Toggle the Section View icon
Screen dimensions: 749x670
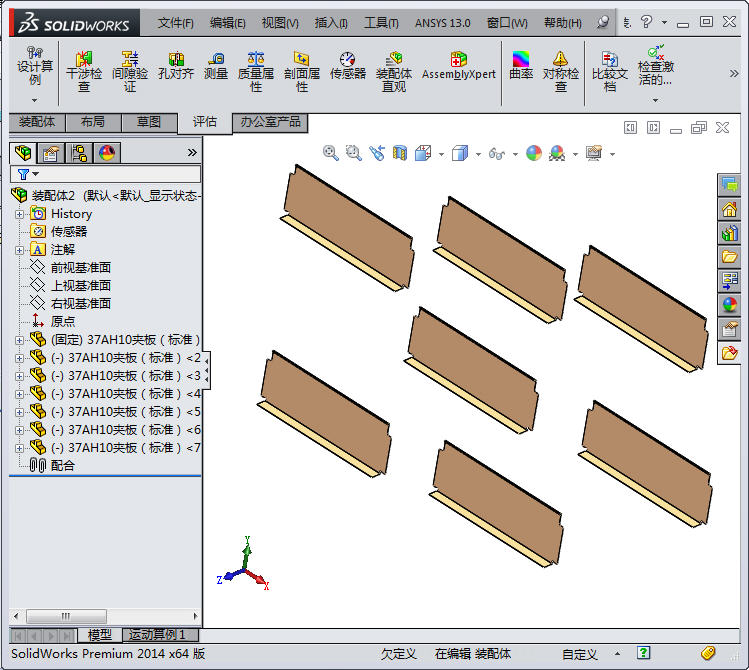400,152
